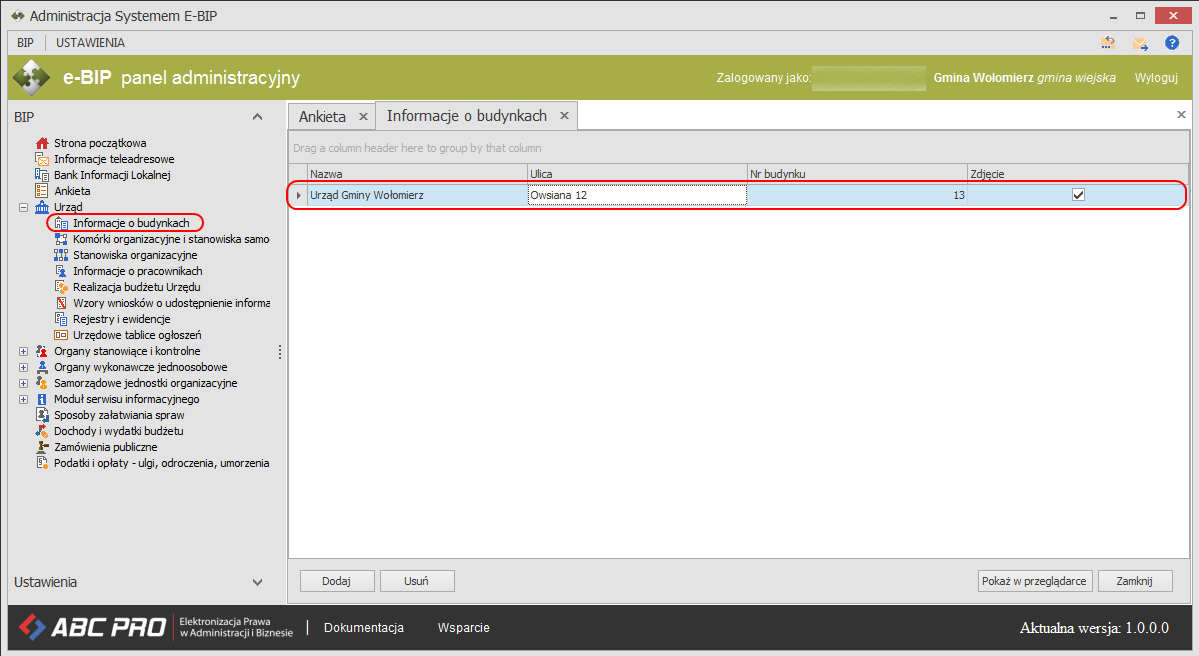This screenshot has width=1199, height=656.
Task: Collapse the BIP panel chevron
Action: tap(258, 117)
